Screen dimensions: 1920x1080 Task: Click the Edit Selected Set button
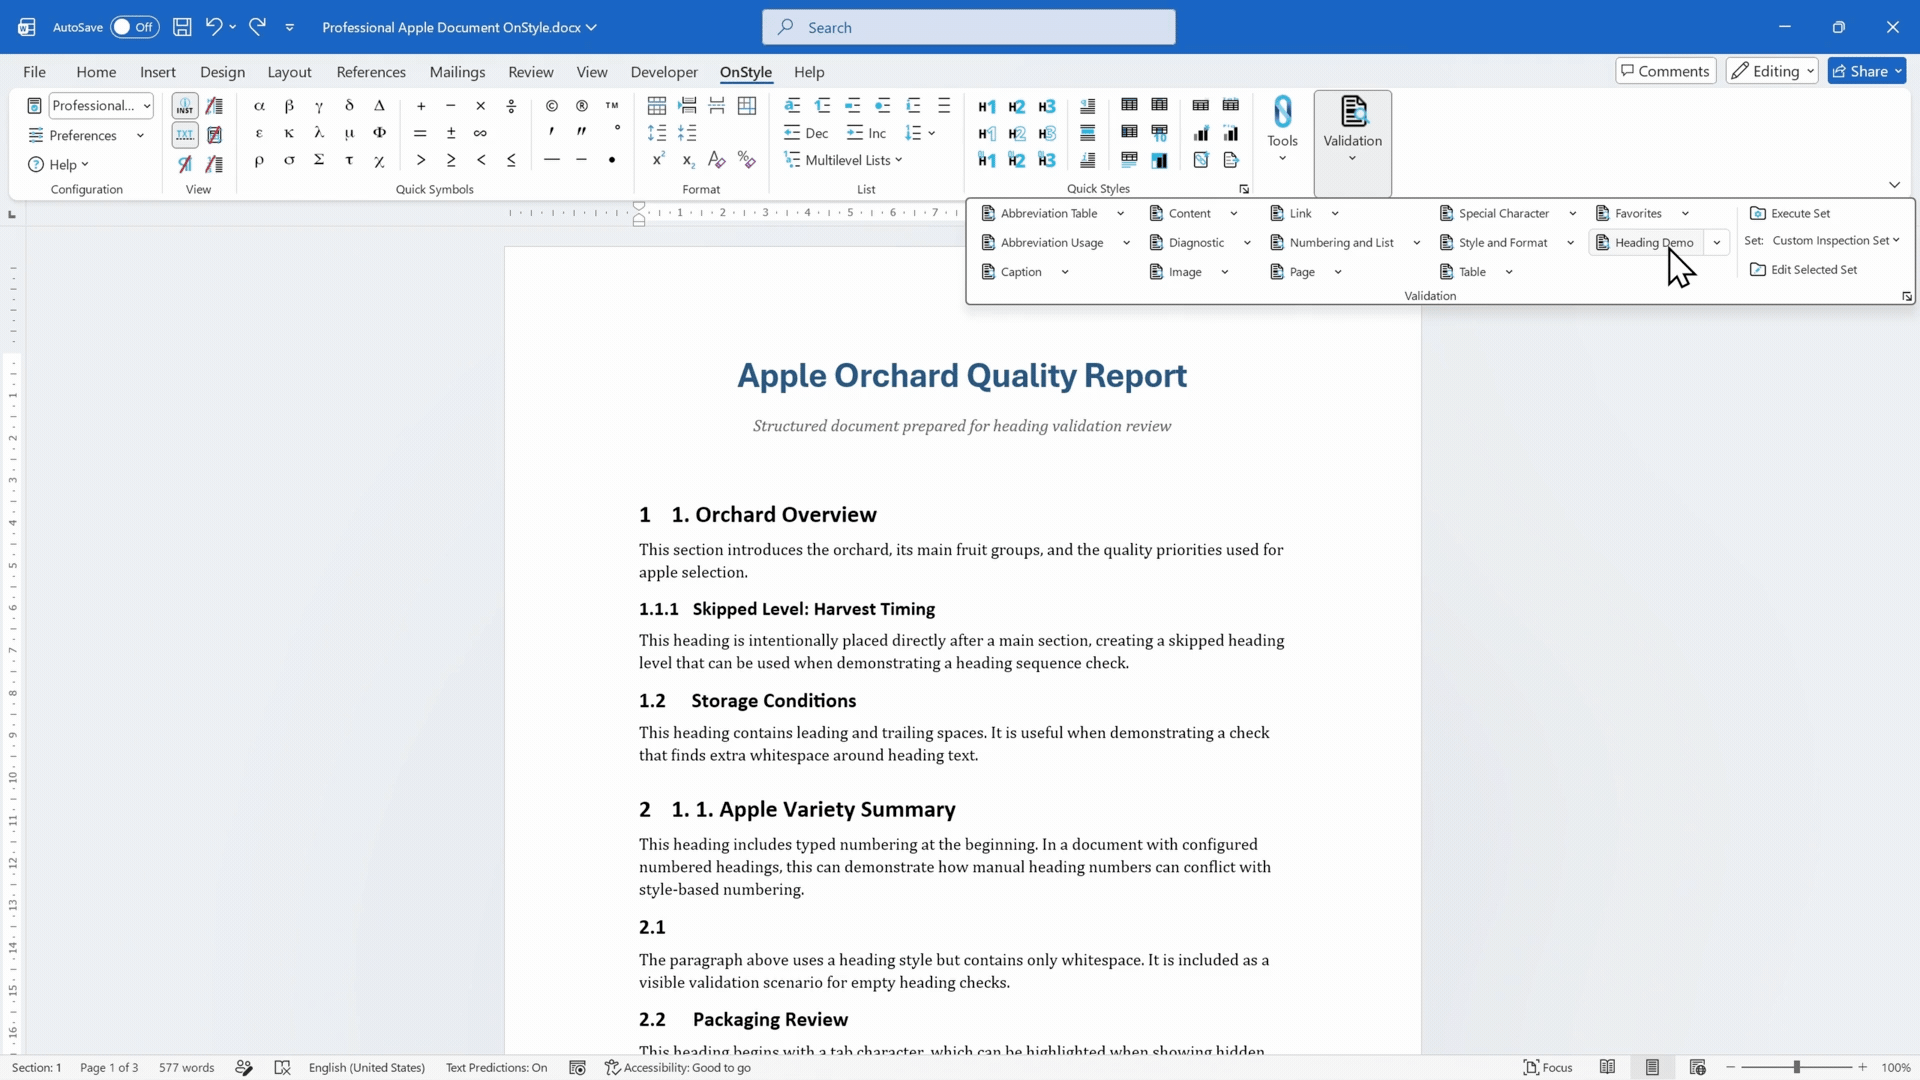click(1804, 270)
